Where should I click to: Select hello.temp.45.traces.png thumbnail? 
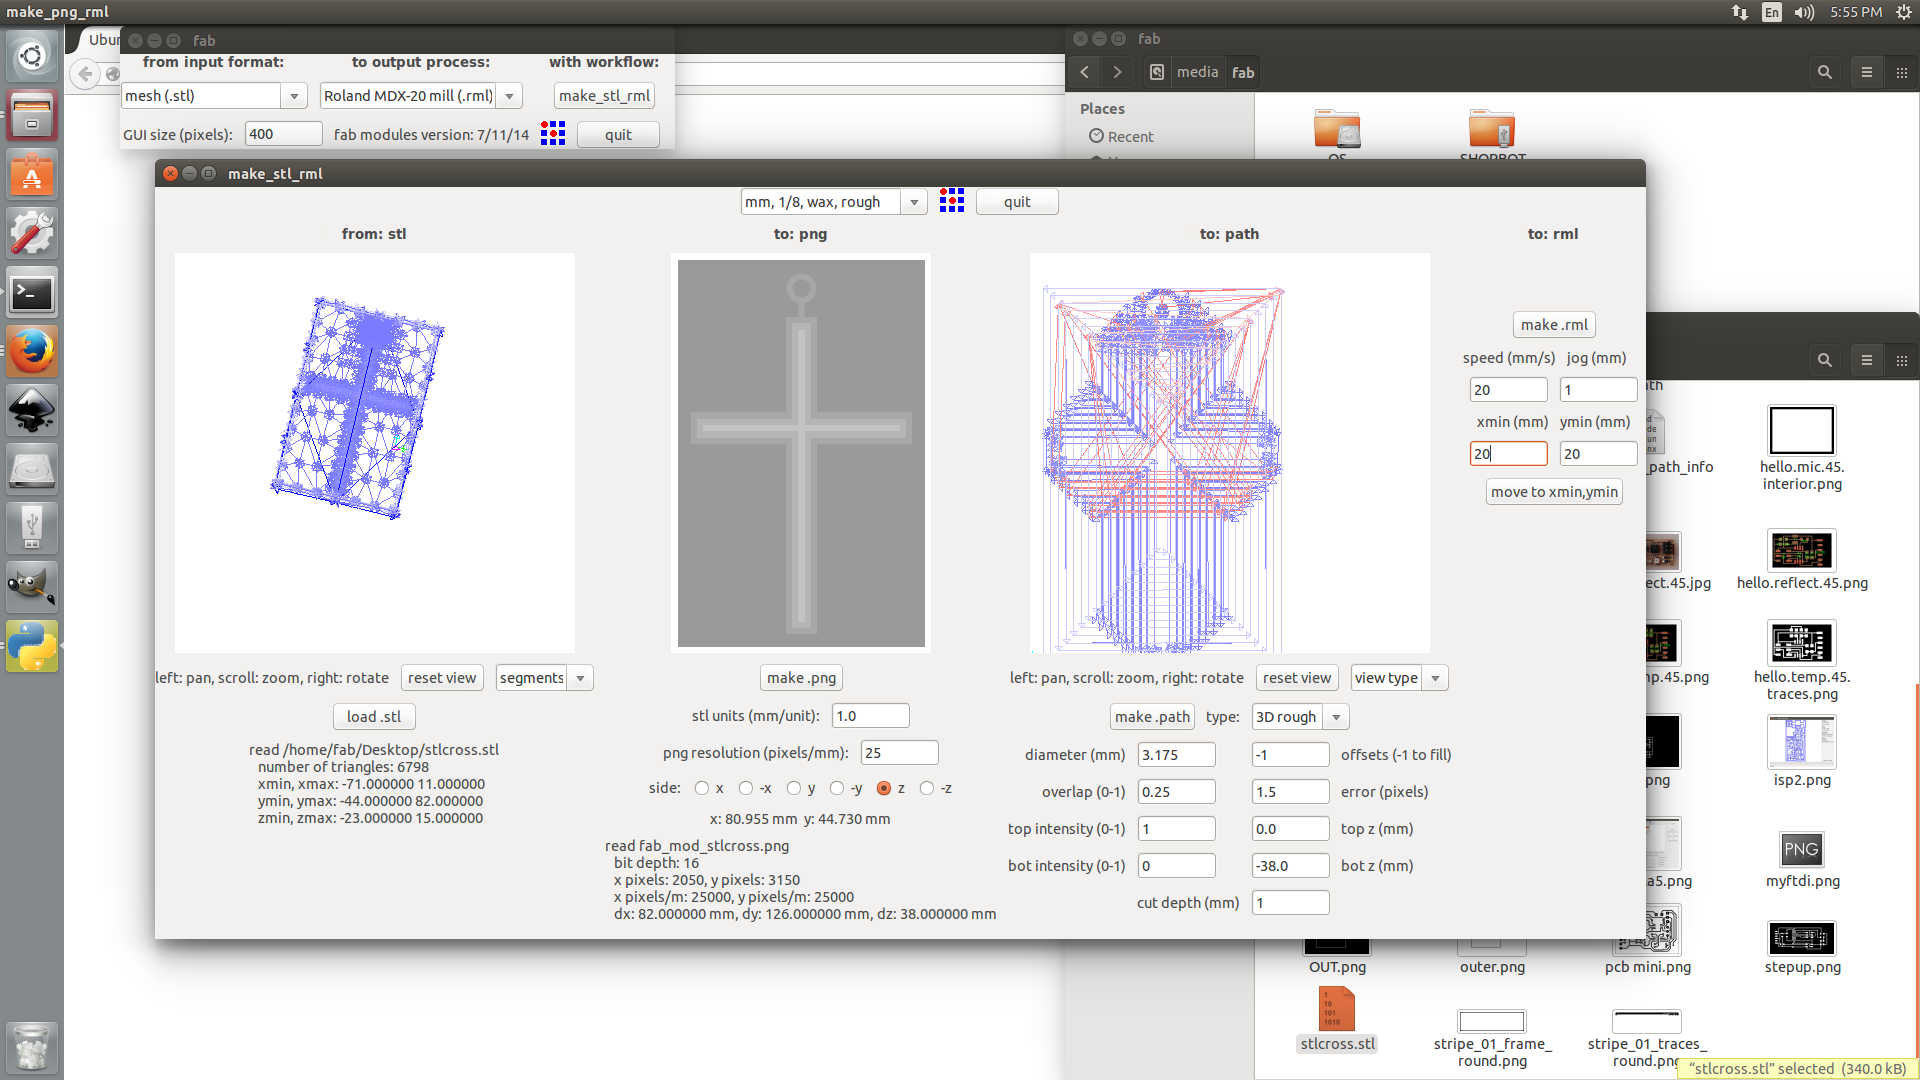click(x=1802, y=643)
